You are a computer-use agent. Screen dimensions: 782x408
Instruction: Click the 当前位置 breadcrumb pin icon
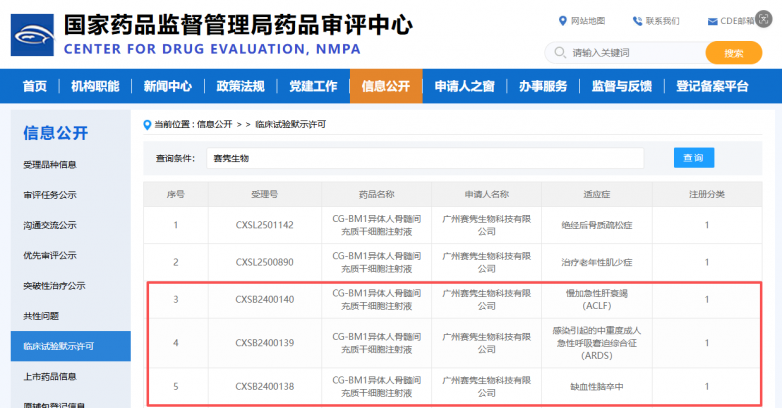click(x=148, y=124)
